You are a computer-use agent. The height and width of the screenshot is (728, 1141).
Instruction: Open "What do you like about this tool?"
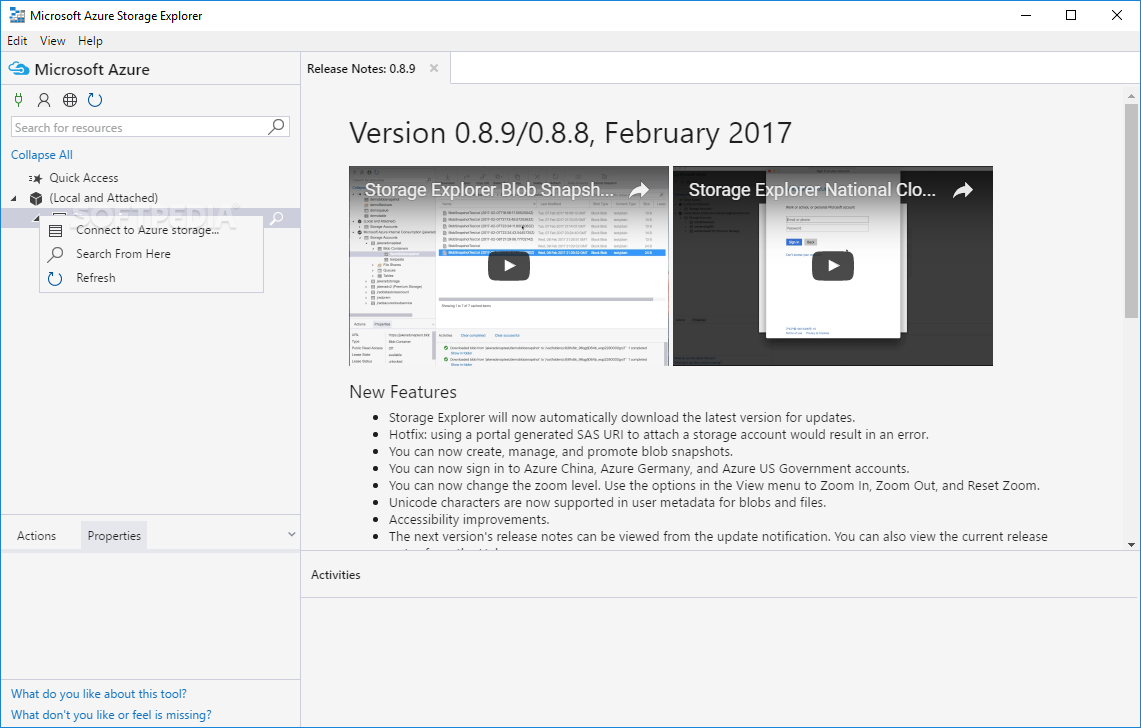98,695
